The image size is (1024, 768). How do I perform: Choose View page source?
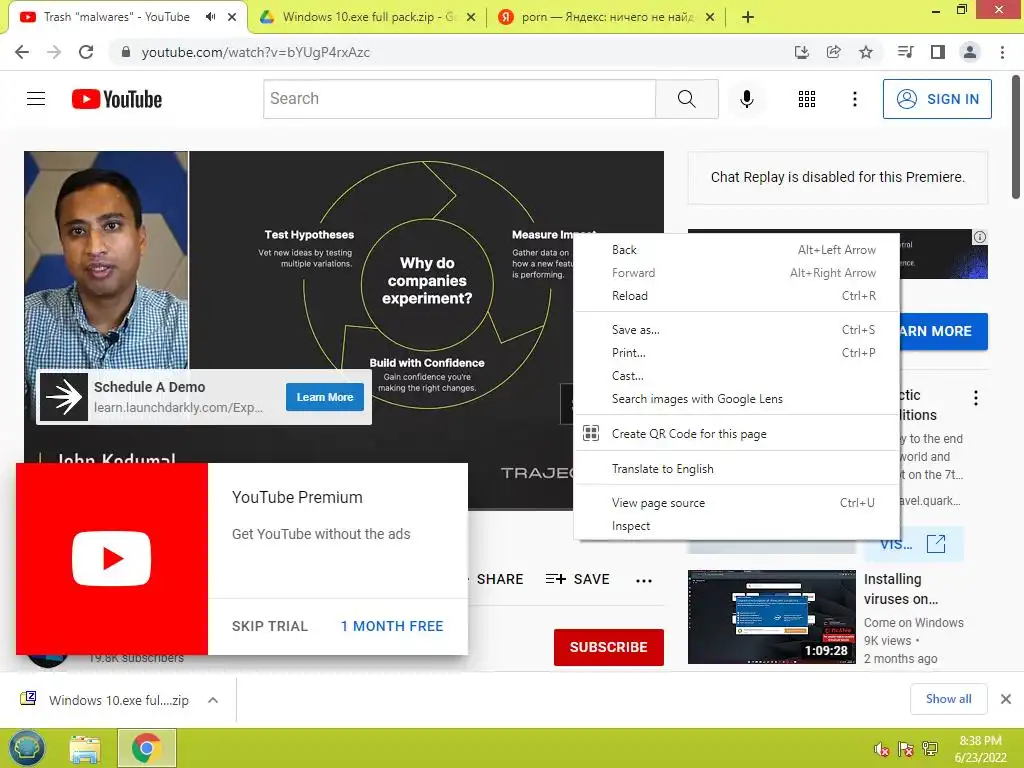737,503
